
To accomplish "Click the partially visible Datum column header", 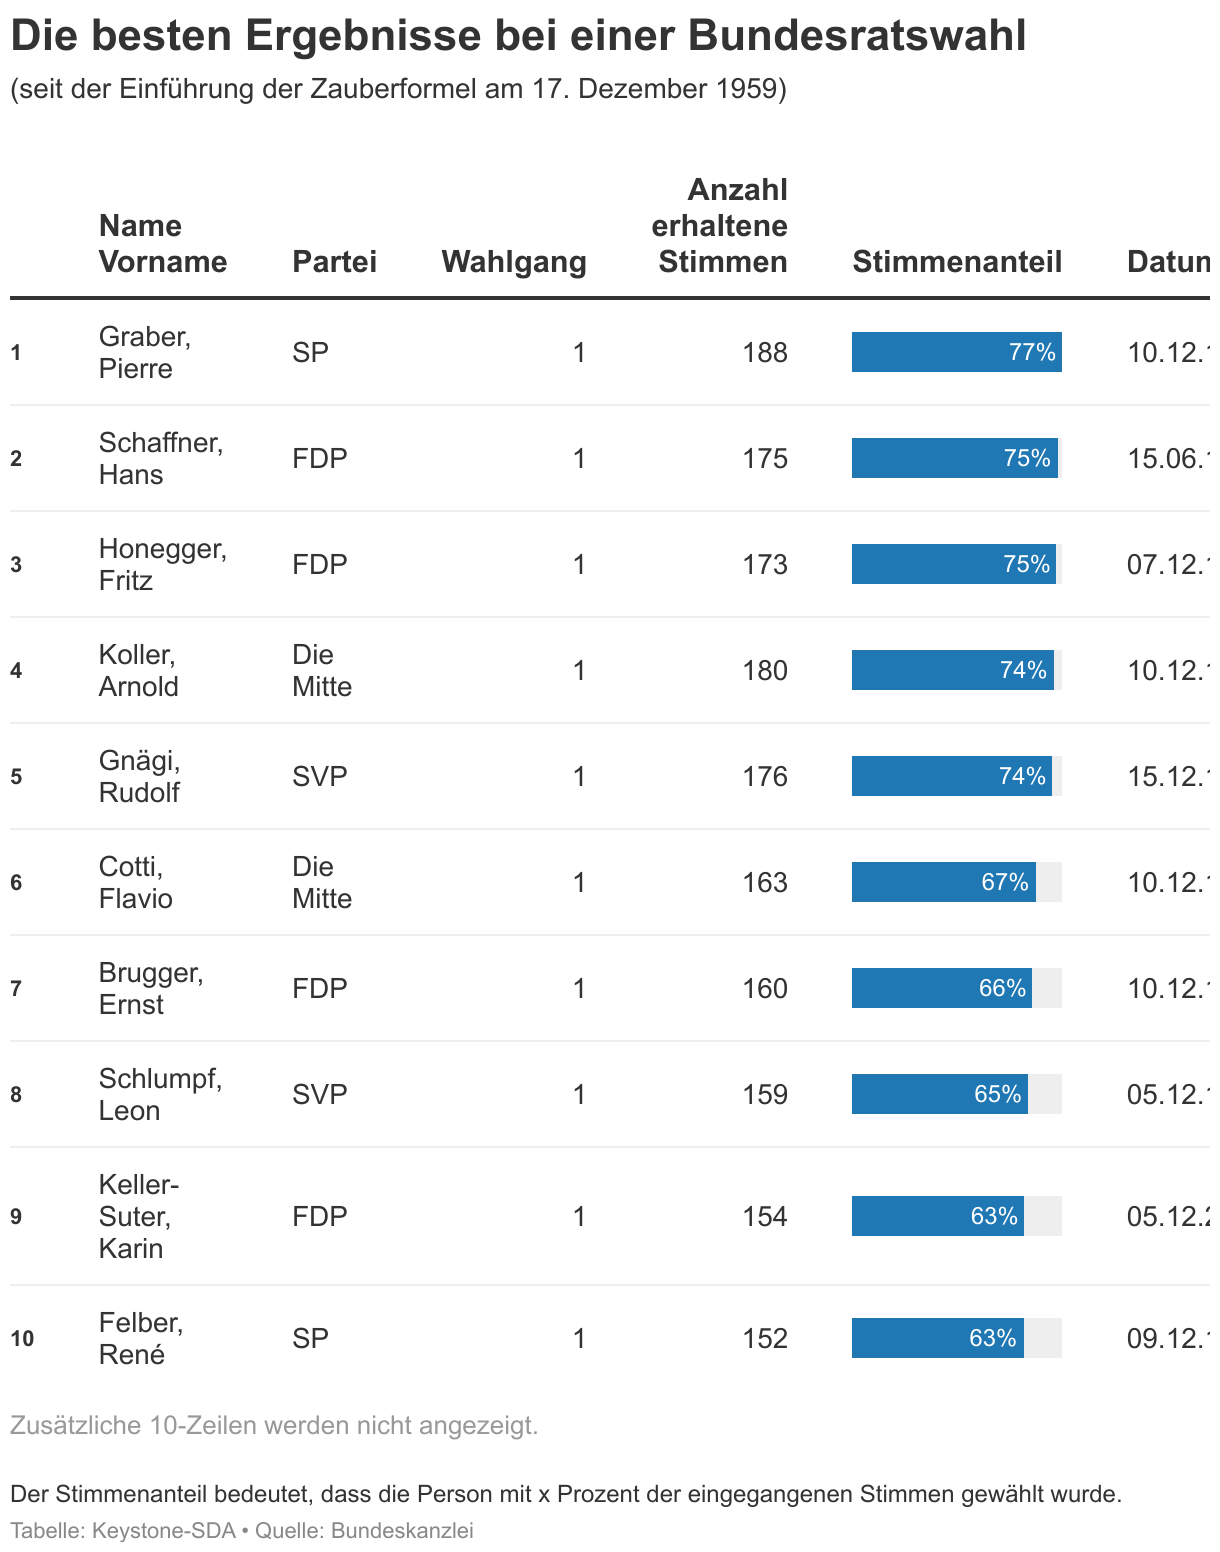I will tap(1167, 261).
